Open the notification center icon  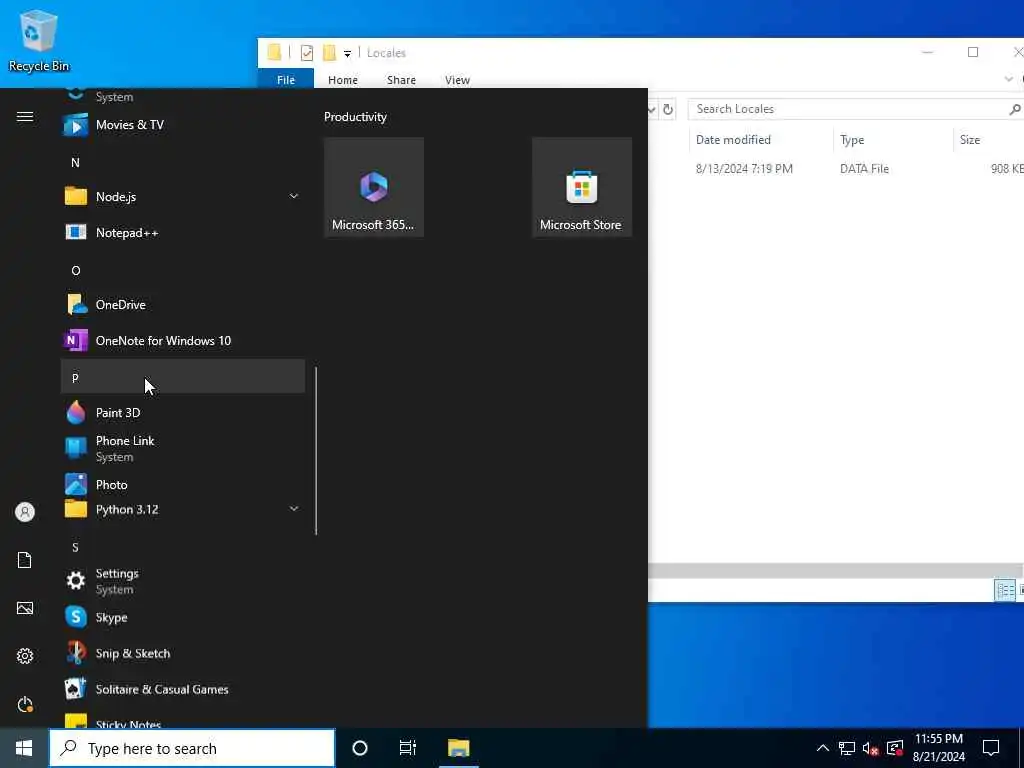coord(991,748)
